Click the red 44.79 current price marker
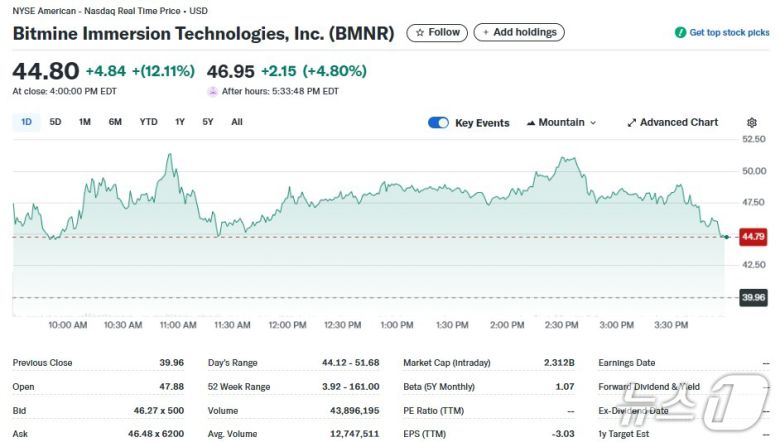The image size is (780, 442). (753, 237)
